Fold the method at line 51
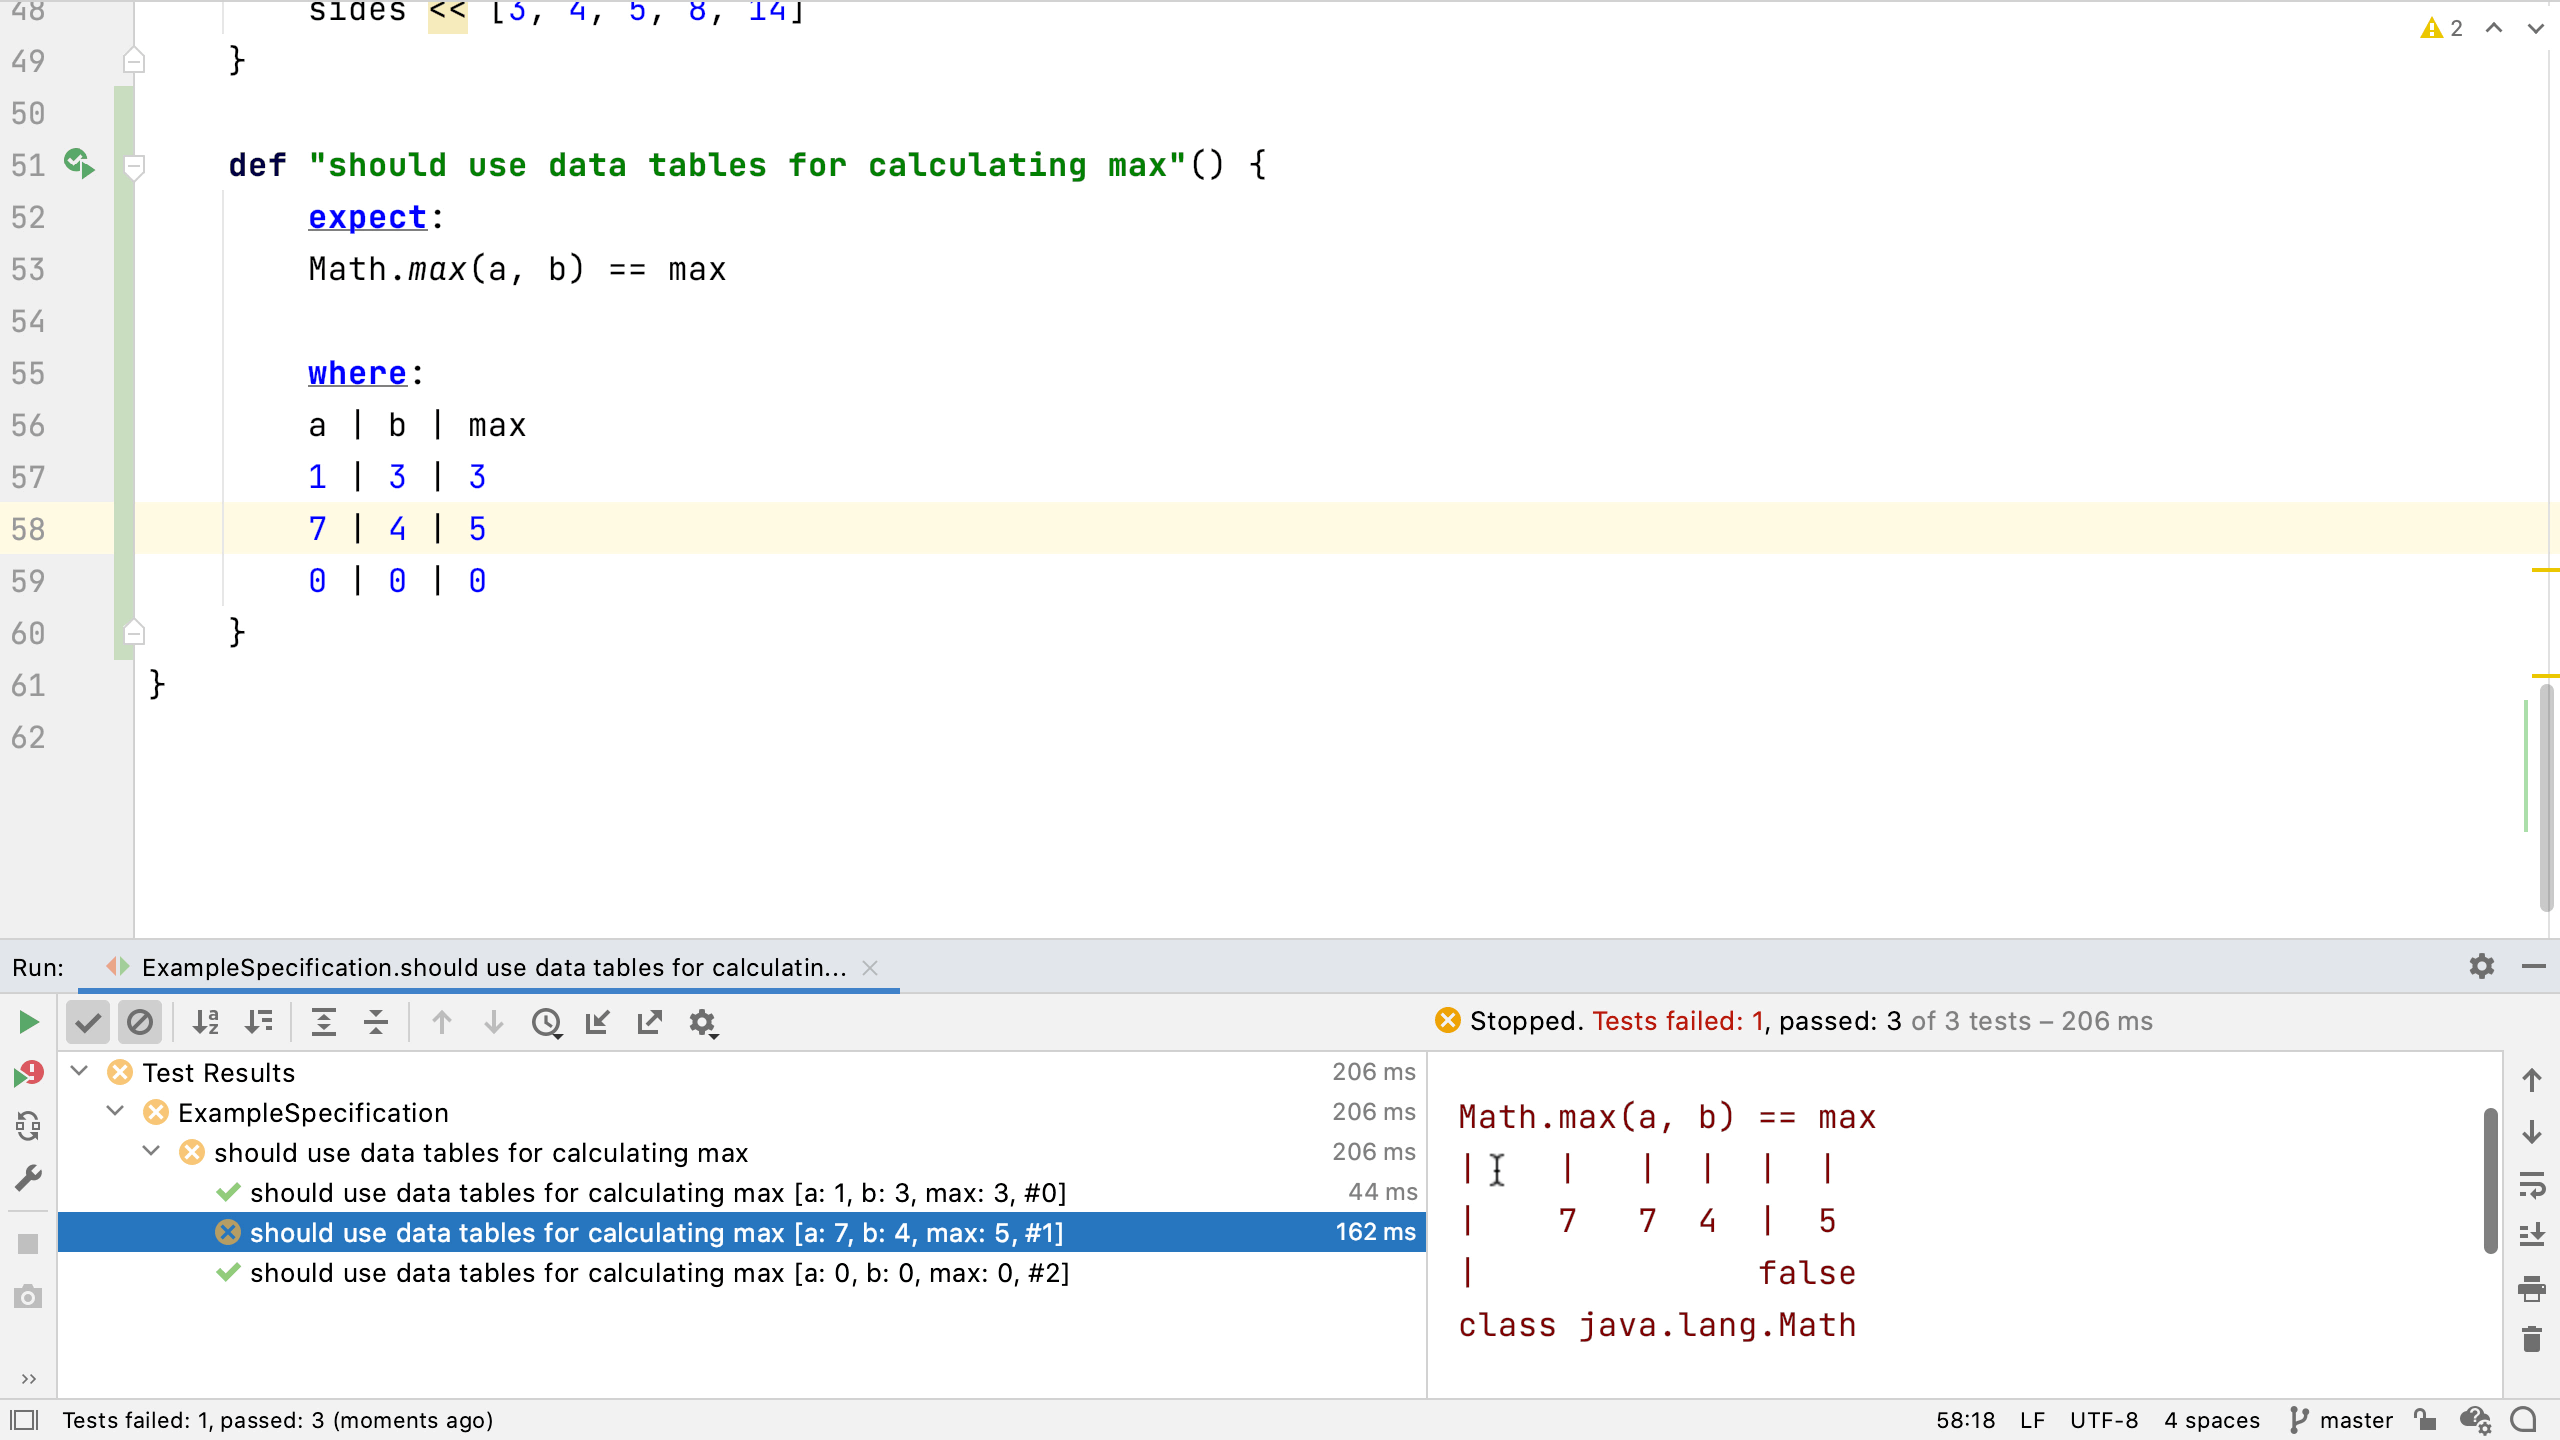 coord(134,165)
